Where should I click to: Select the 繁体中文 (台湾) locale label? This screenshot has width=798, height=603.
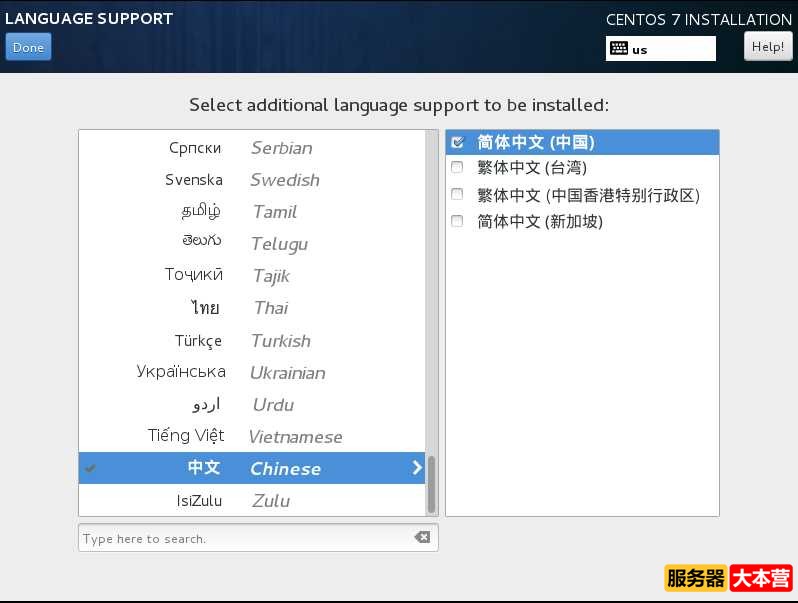[x=532, y=167]
